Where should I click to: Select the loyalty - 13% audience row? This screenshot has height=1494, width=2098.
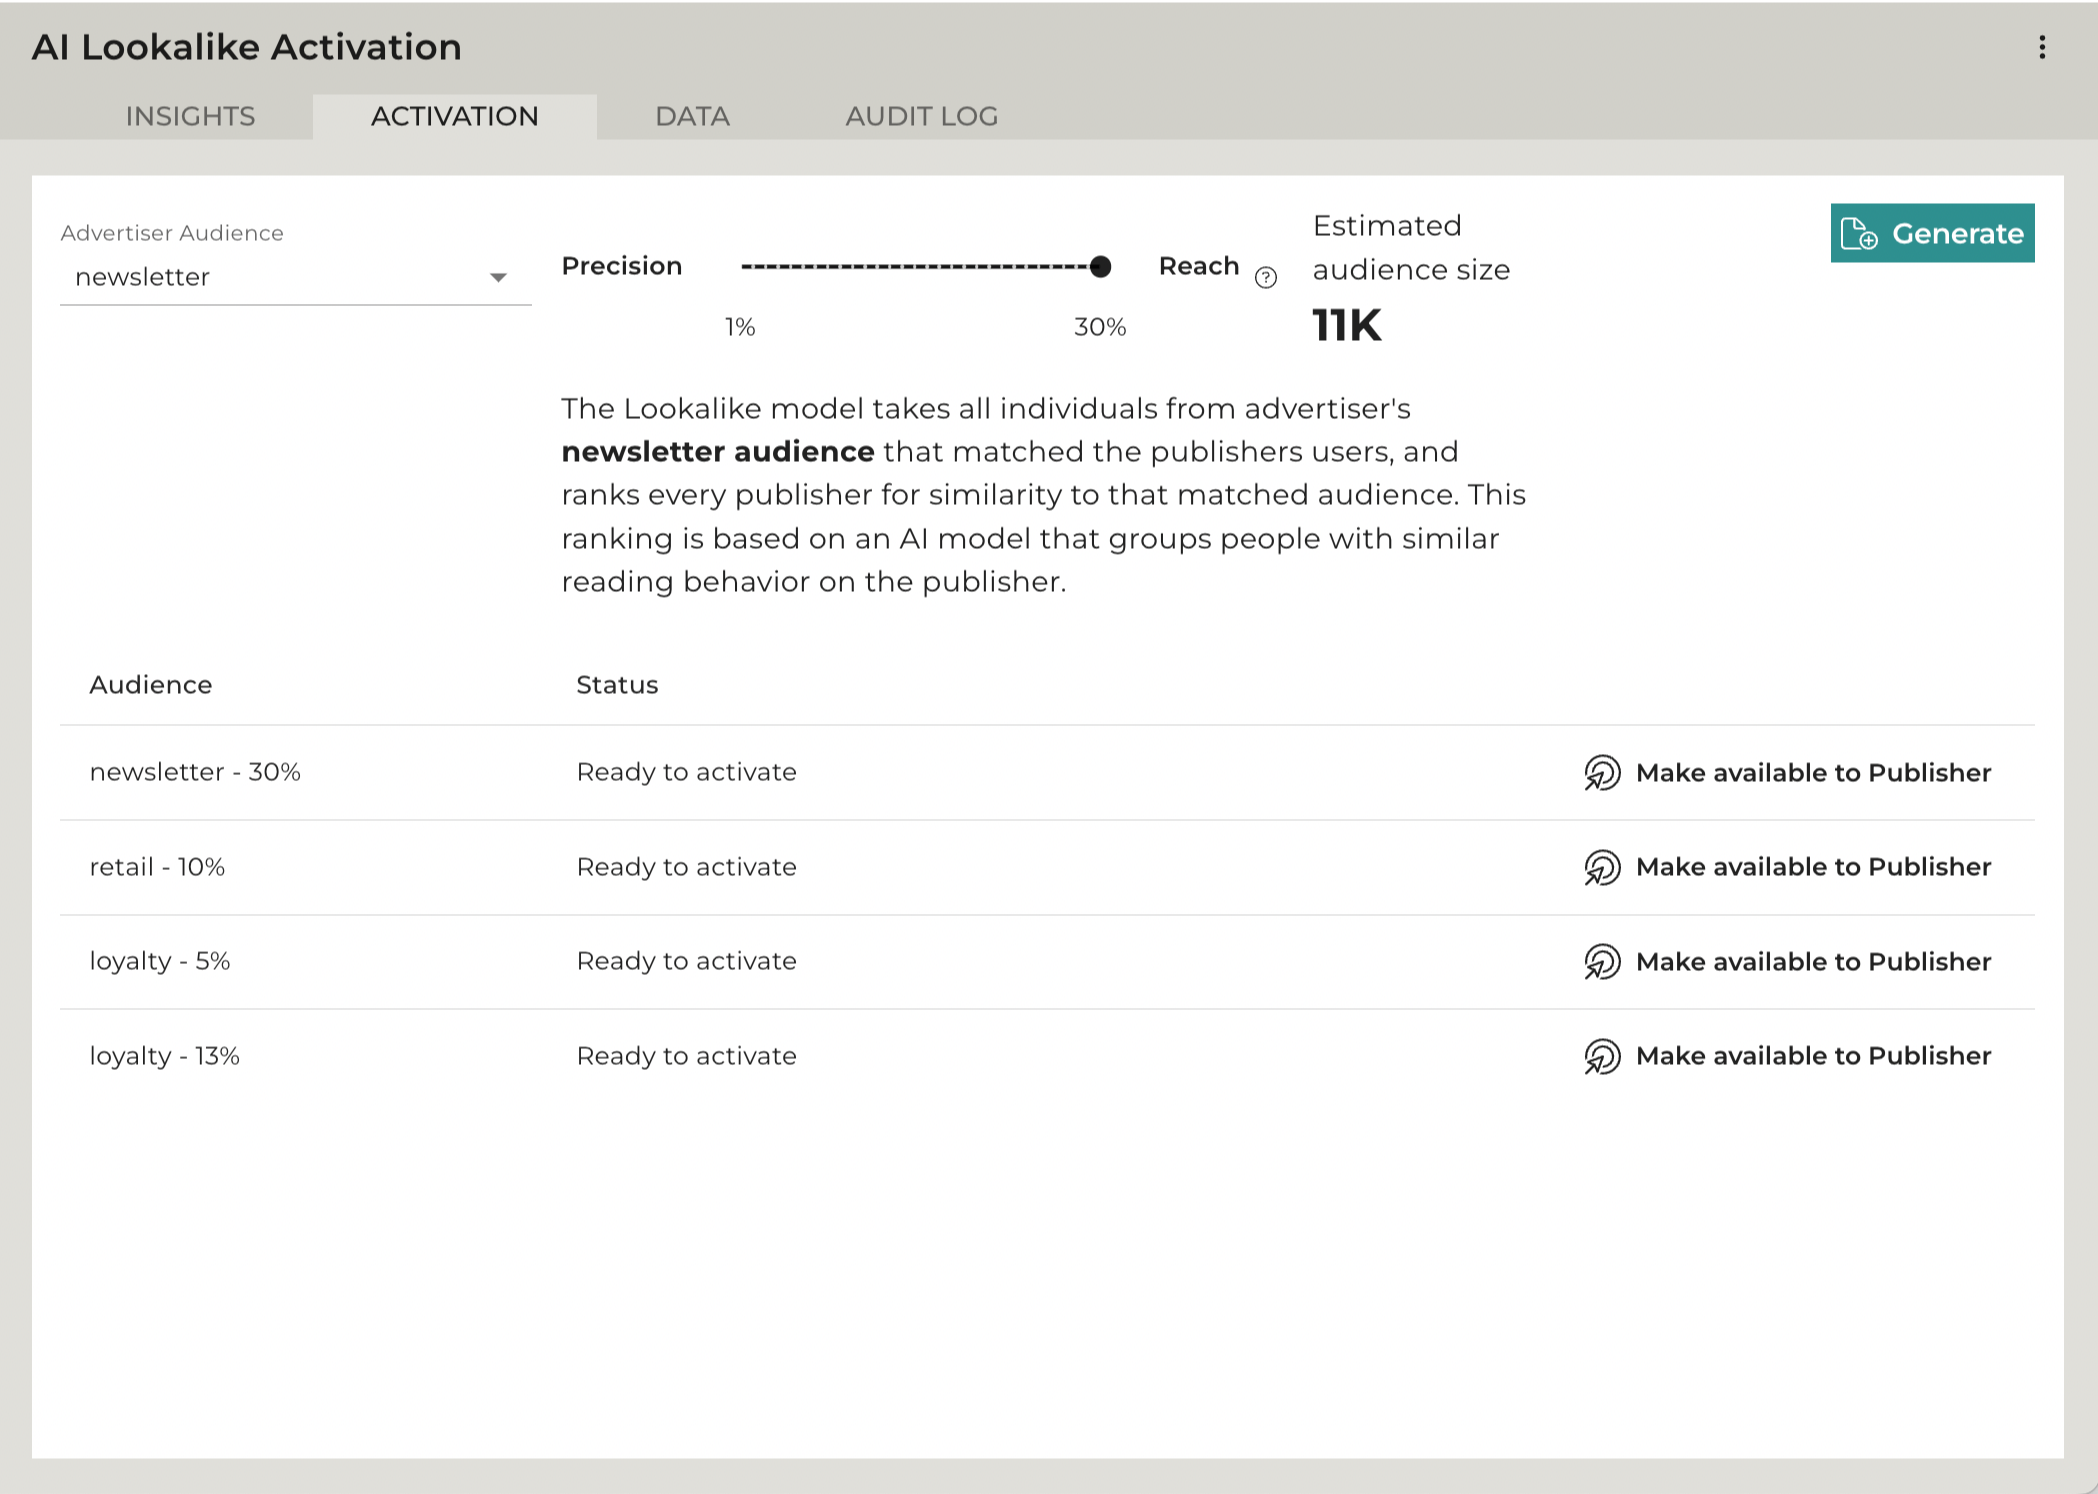pos(1047,1056)
